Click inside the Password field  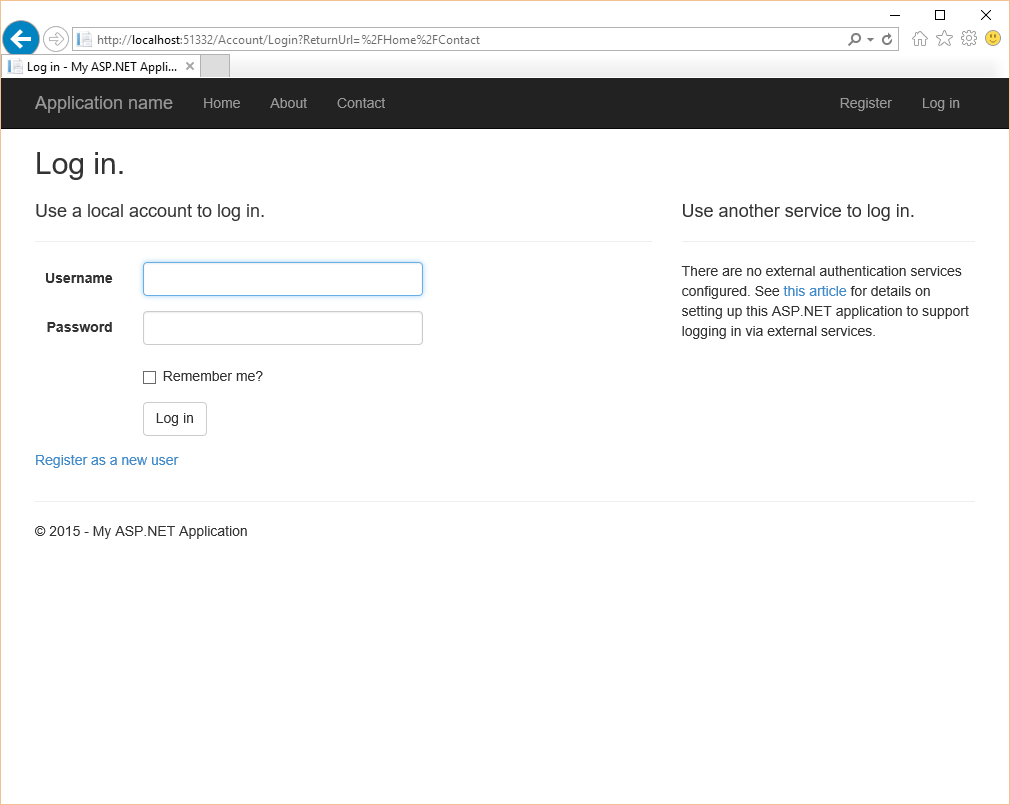pos(282,327)
